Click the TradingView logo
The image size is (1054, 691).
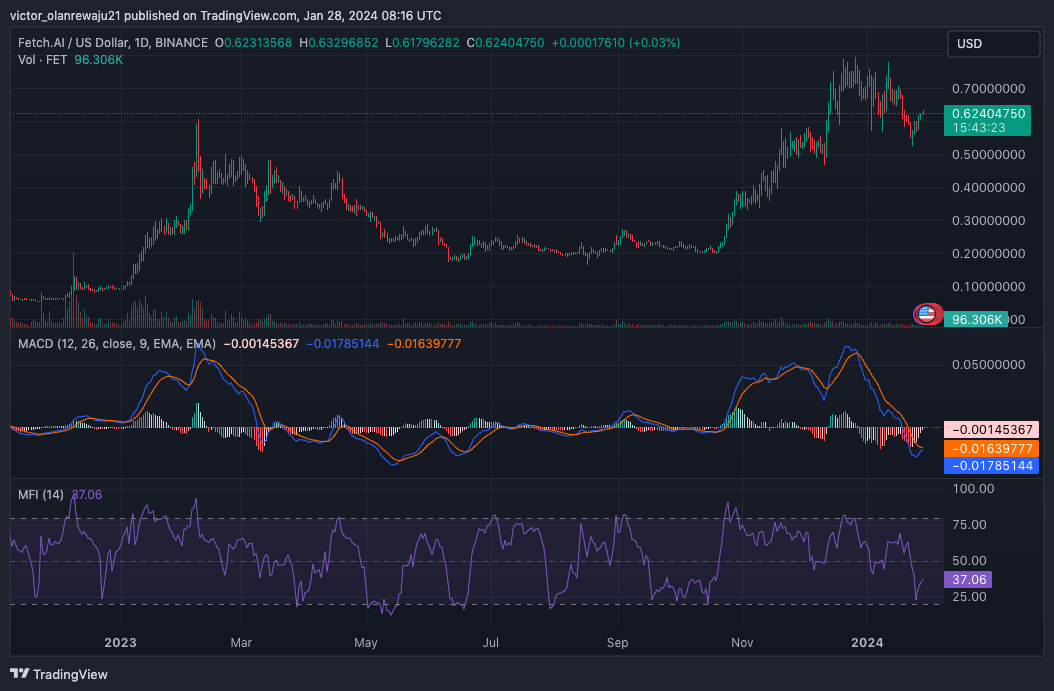point(58,674)
